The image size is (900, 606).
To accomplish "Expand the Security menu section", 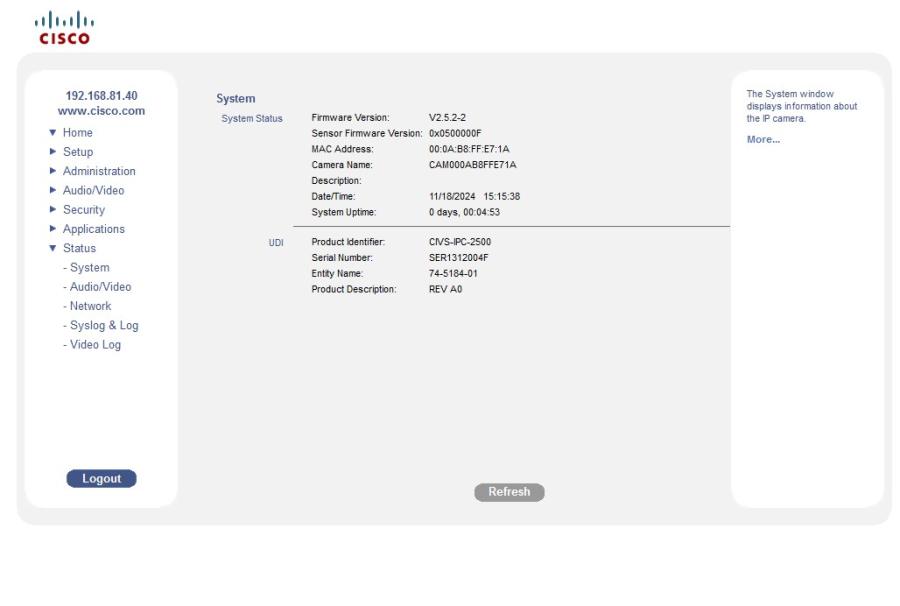I will tap(83, 209).
